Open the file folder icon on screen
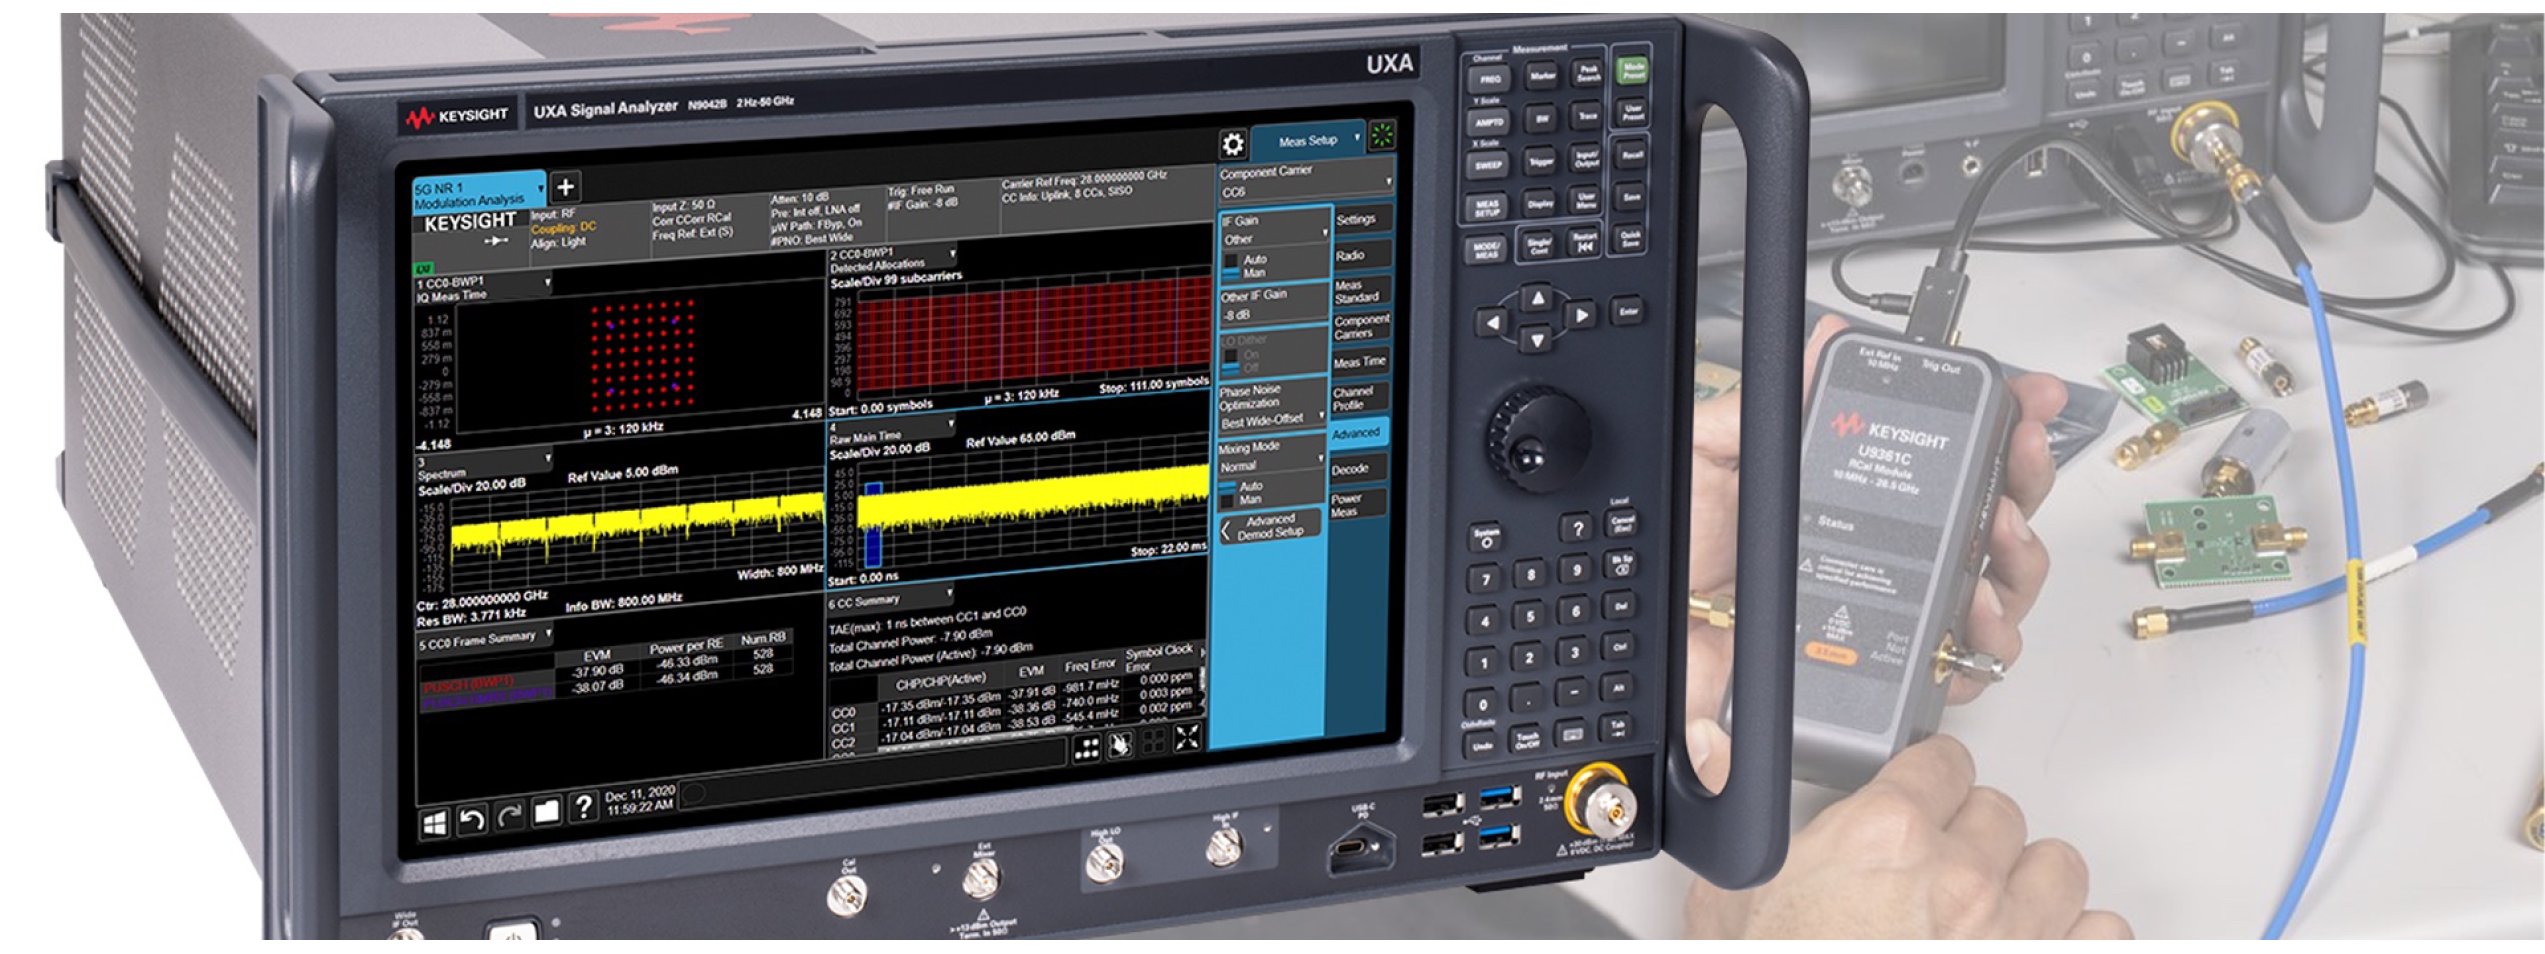Image resolution: width=2545 pixels, height=954 pixels. (x=546, y=811)
